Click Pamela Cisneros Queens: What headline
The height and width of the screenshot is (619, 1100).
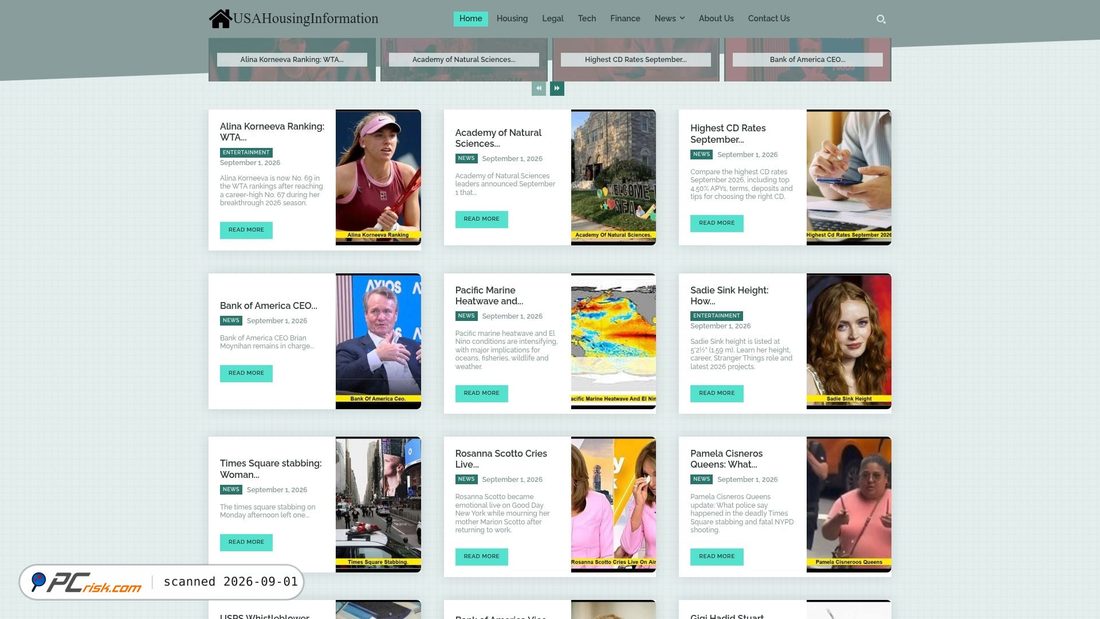click(x=727, y=459)
